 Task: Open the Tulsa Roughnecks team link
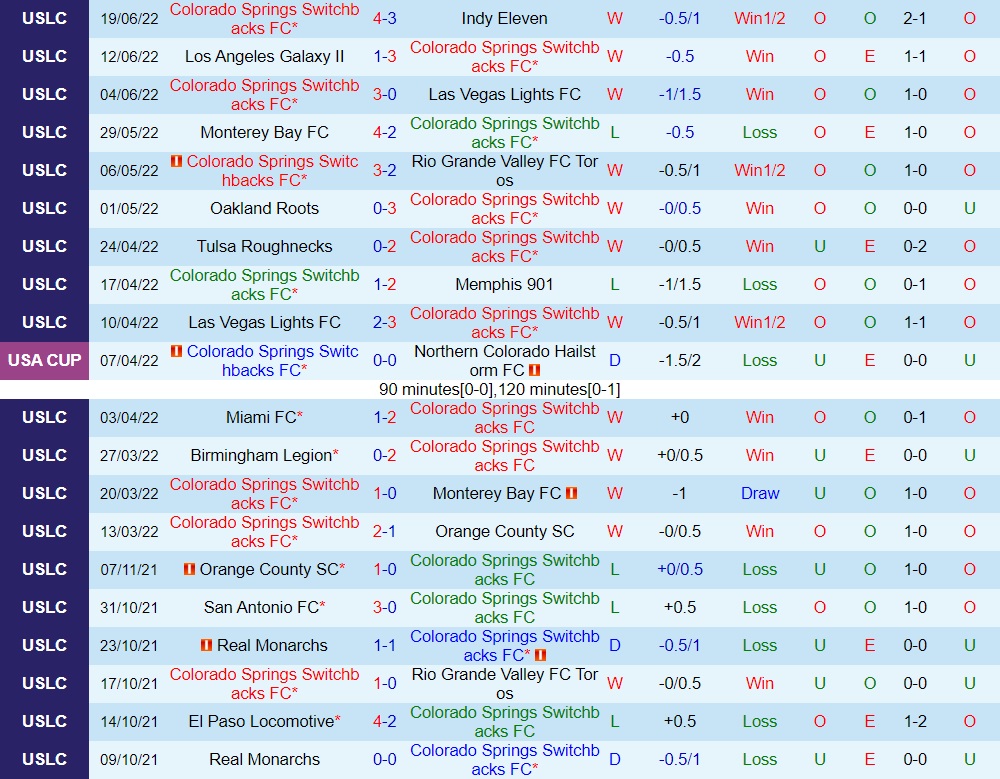click(265, 246)
